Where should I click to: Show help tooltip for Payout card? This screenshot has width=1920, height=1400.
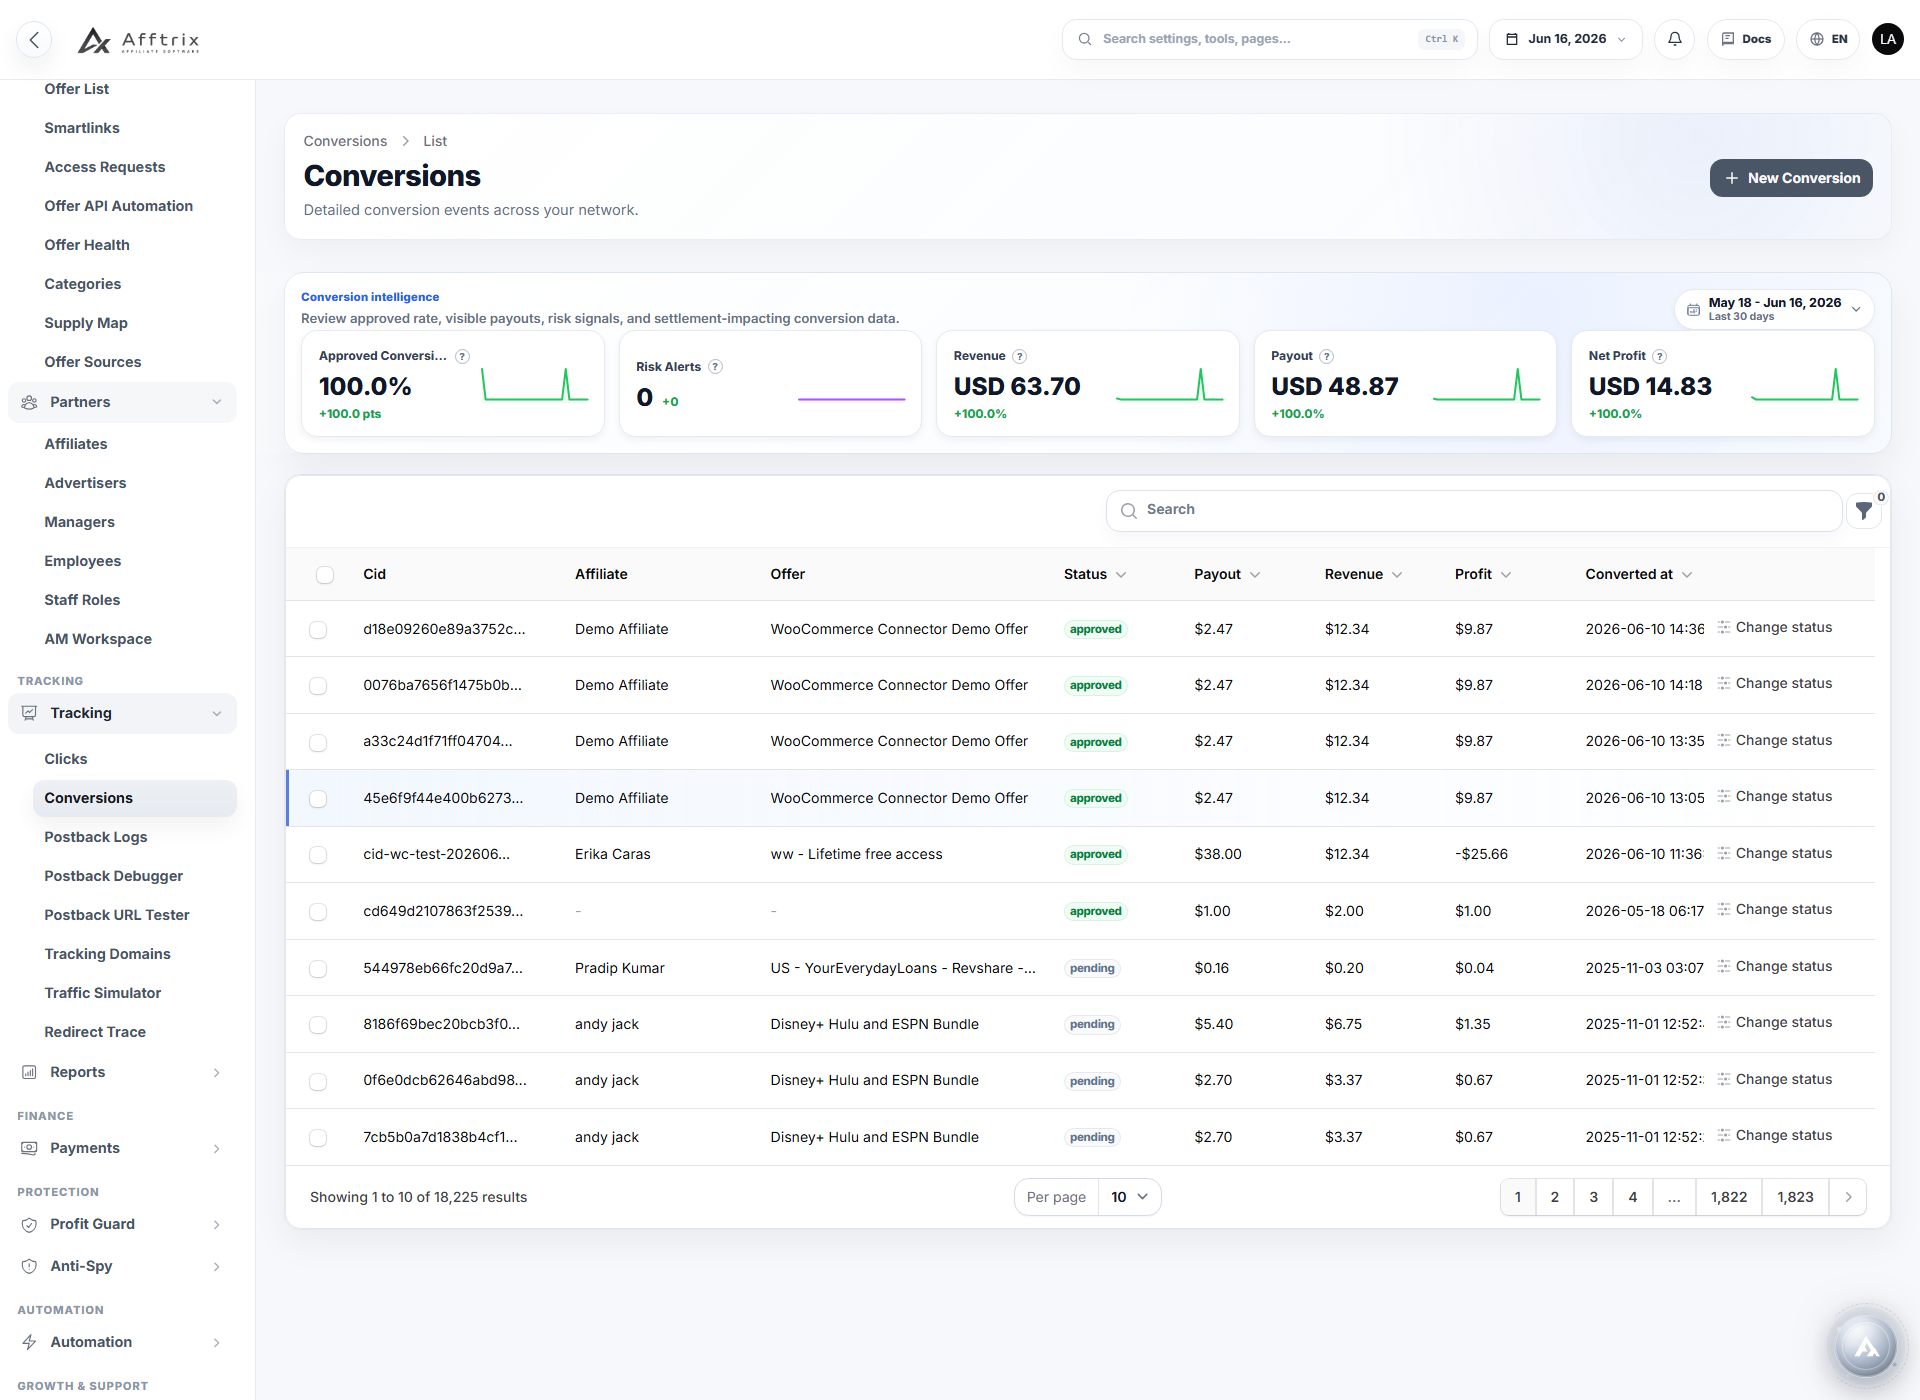tap(1326, 356)
